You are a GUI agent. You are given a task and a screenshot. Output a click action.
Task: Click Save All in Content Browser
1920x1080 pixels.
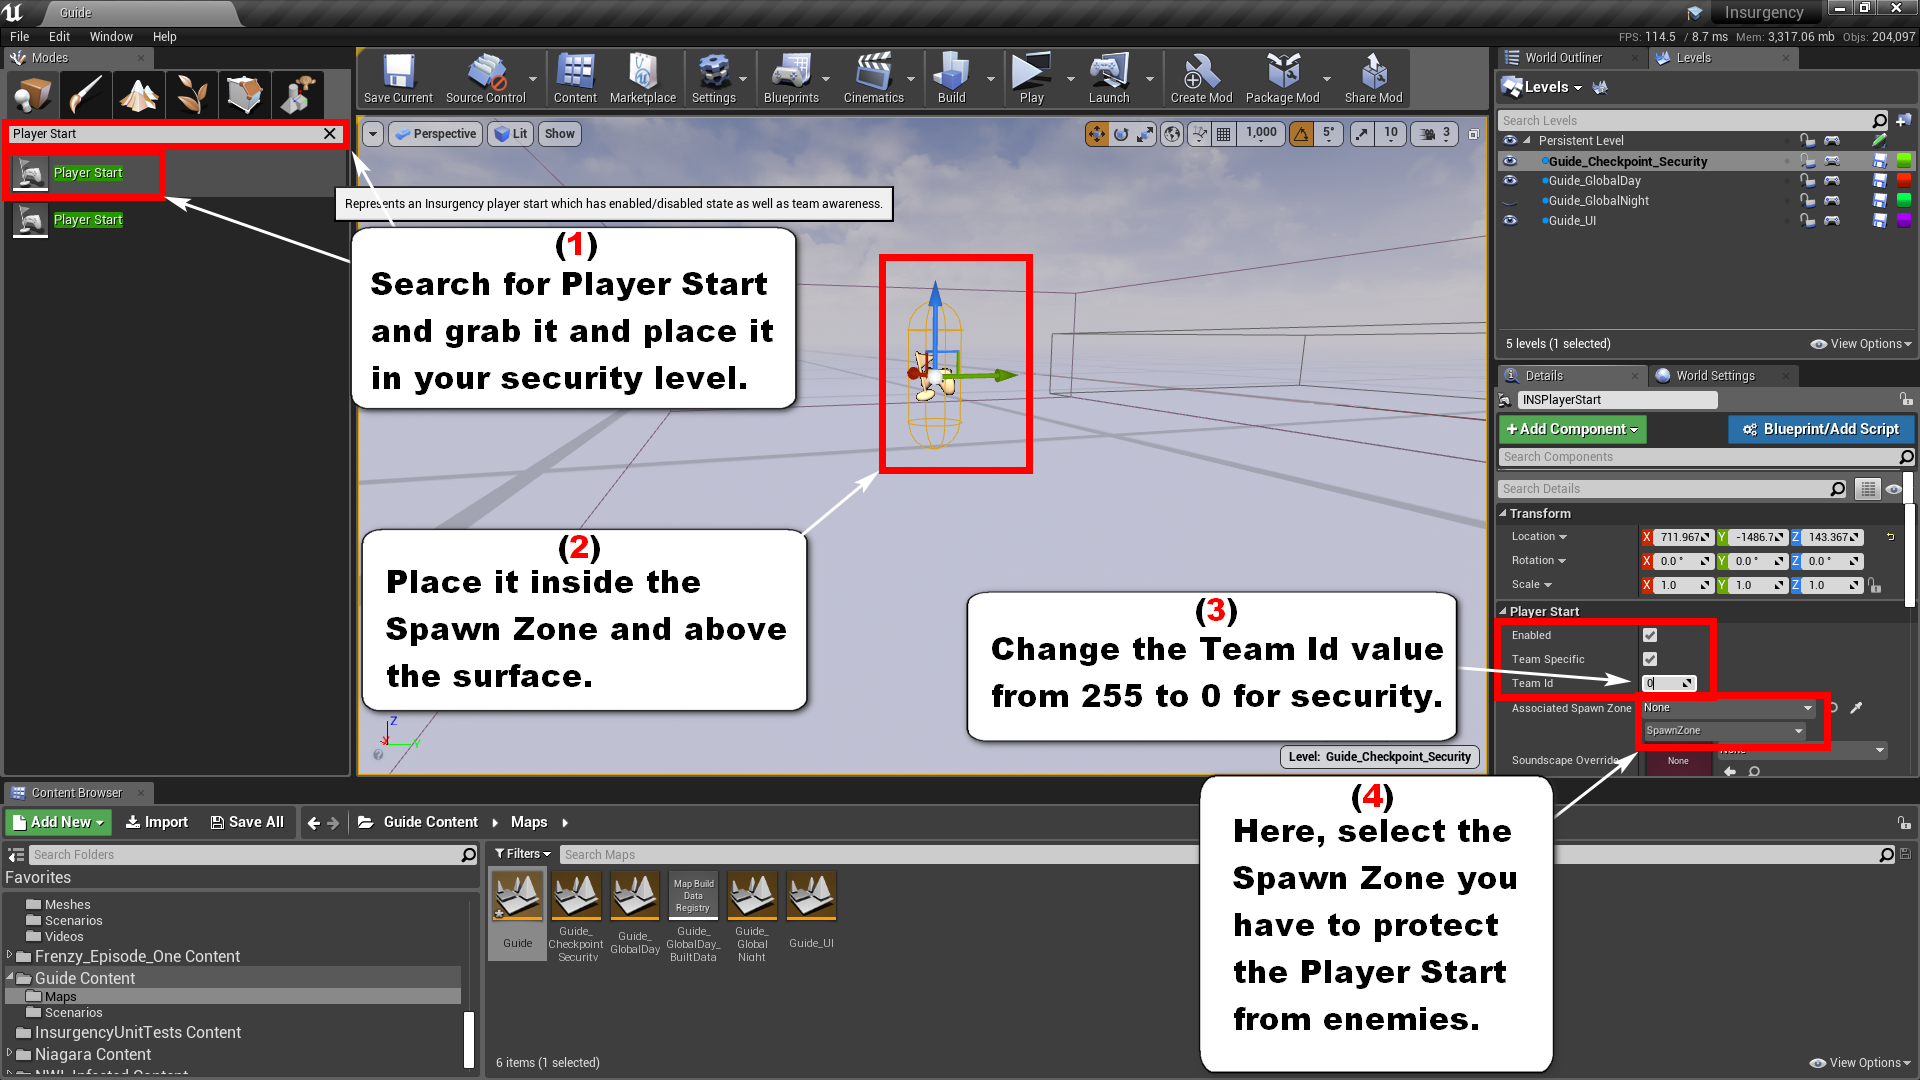pos(247,822)
